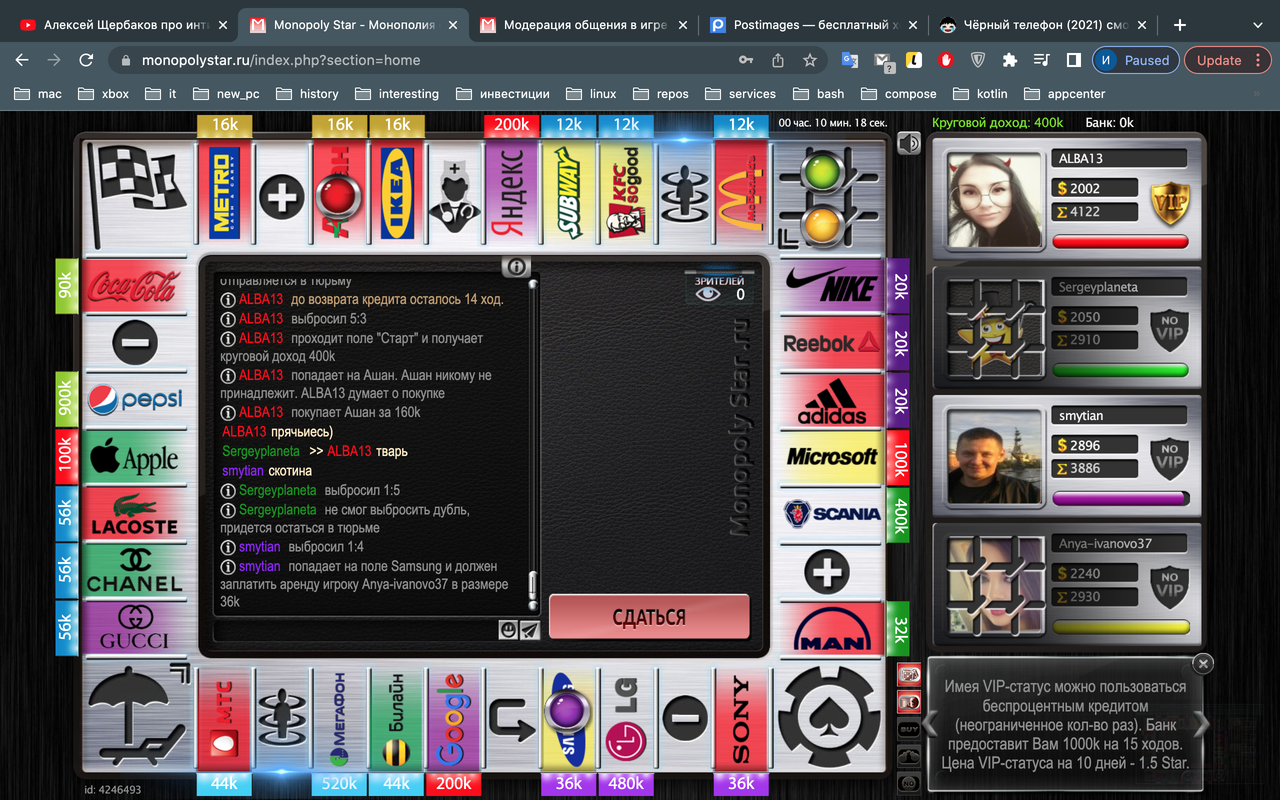Screen dimensions: 1280x800
Task: Toggle the spectators eye icon
Action: point(708,294)
